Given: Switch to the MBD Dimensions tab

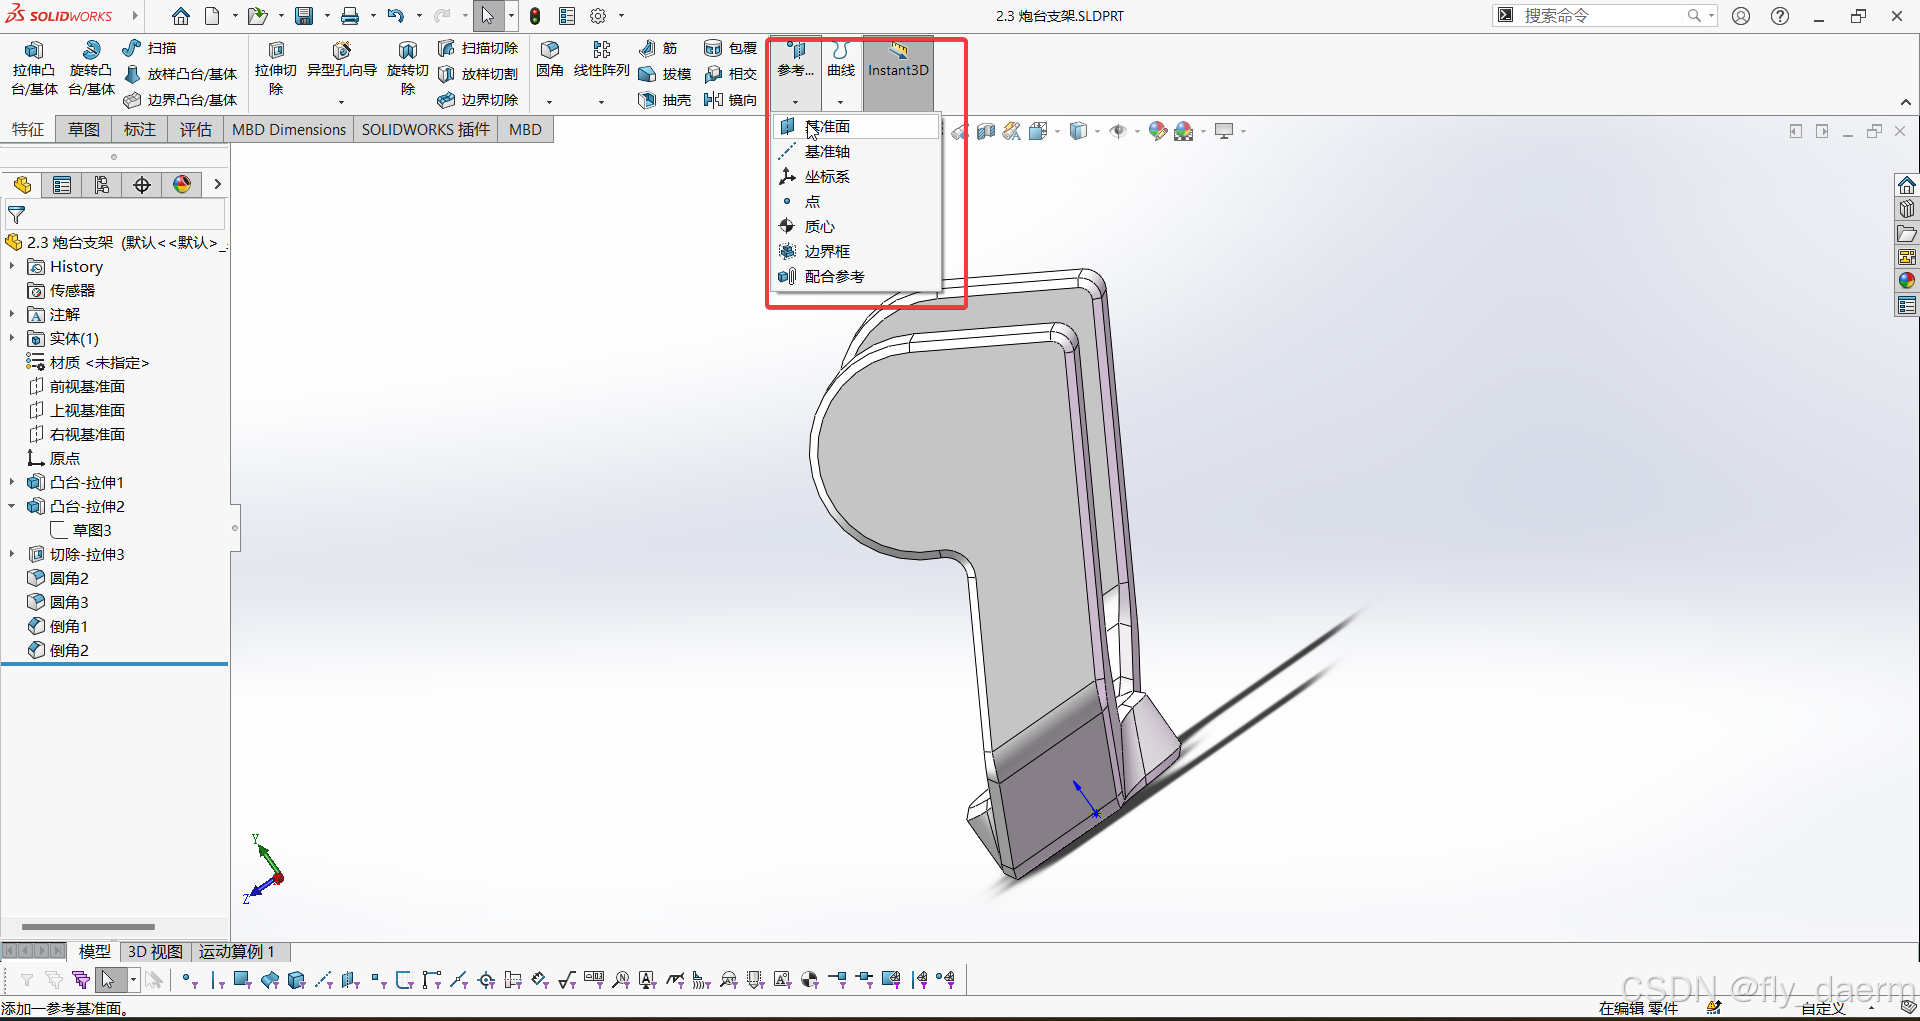Looking at the screenshot, I should click(289, 130).
